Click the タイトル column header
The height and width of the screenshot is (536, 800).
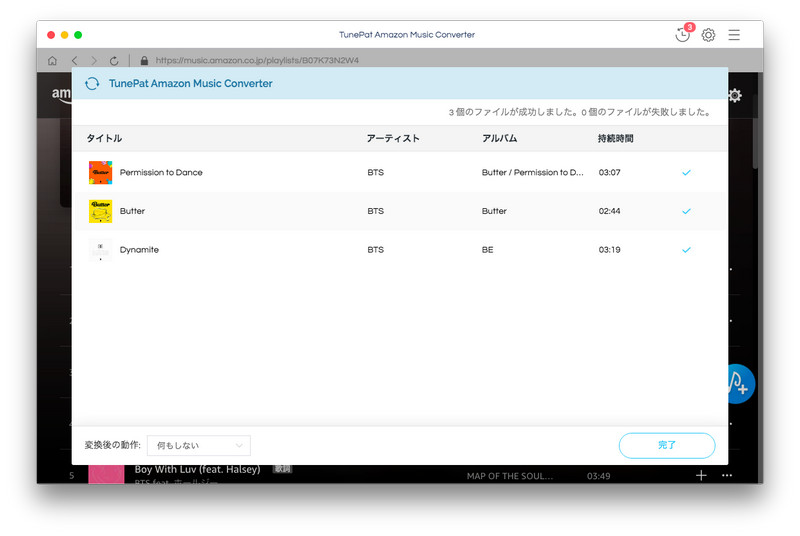[104, 138]
